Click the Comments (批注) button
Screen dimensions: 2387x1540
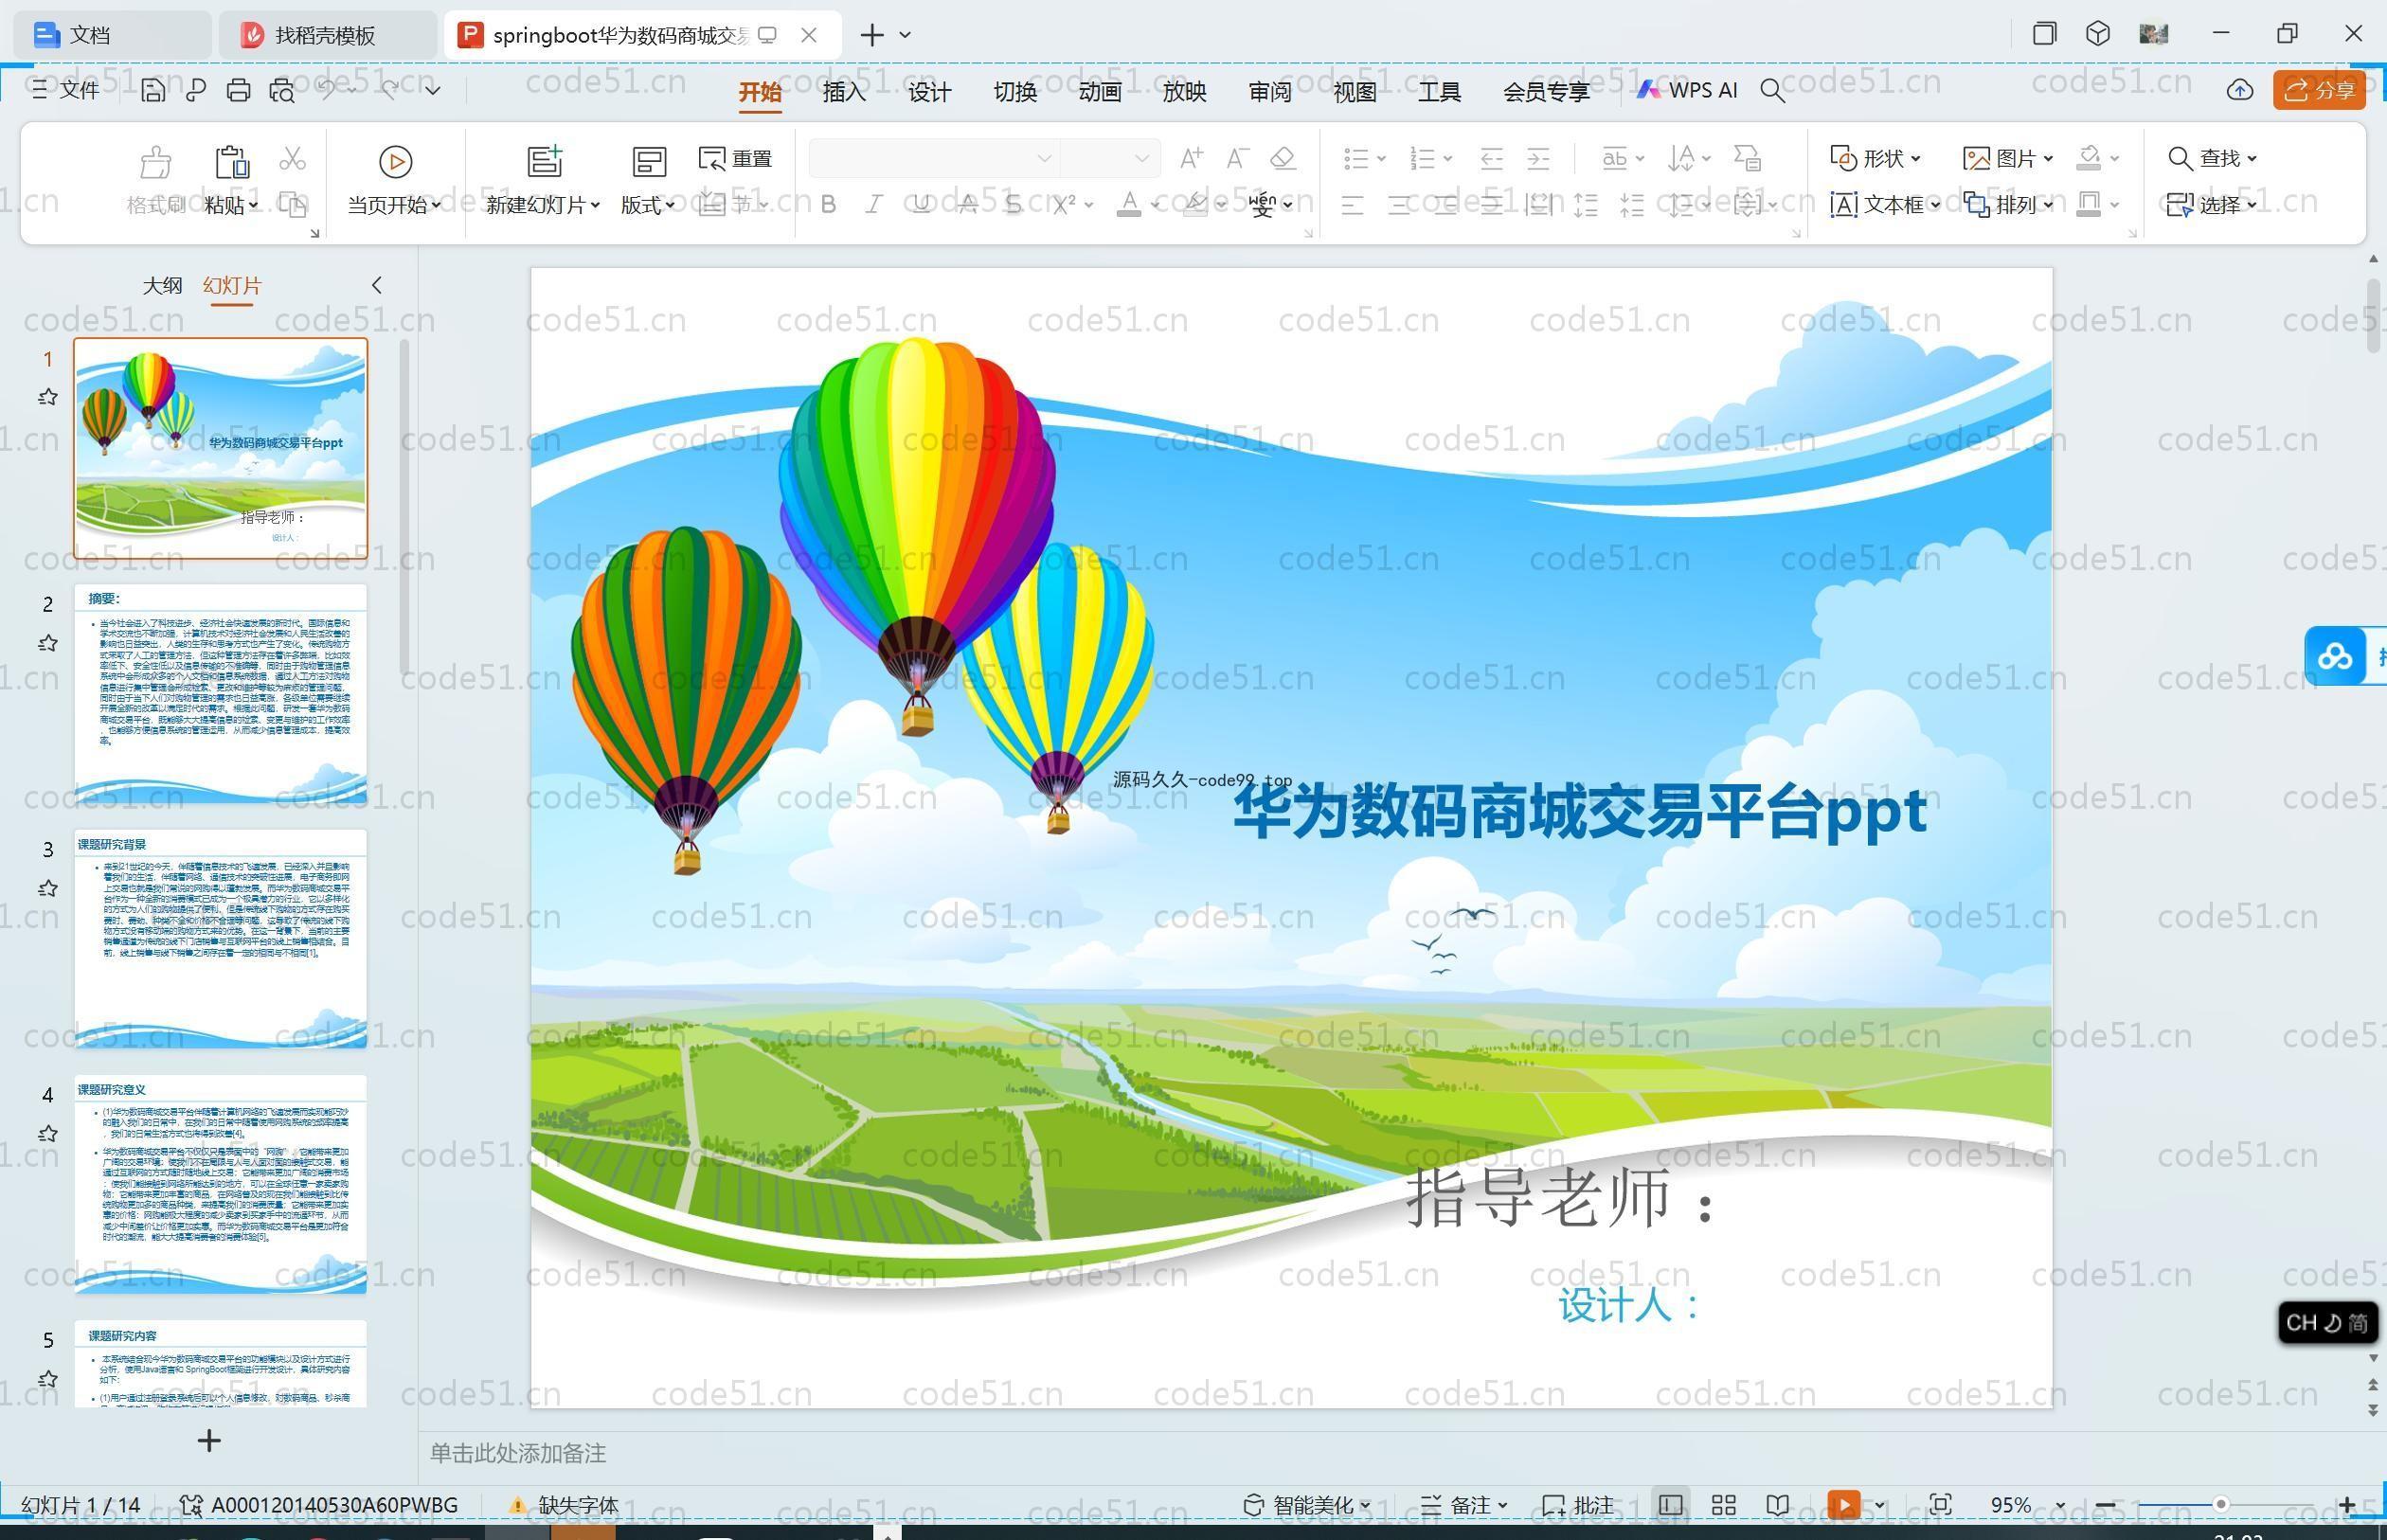pos(1578,1504)
